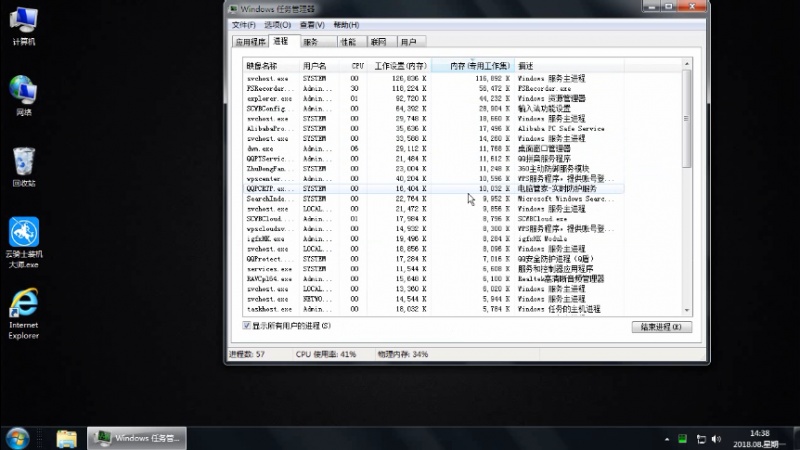
Task: Click the 进程数: 57 status bar entry
Action: 247,354
